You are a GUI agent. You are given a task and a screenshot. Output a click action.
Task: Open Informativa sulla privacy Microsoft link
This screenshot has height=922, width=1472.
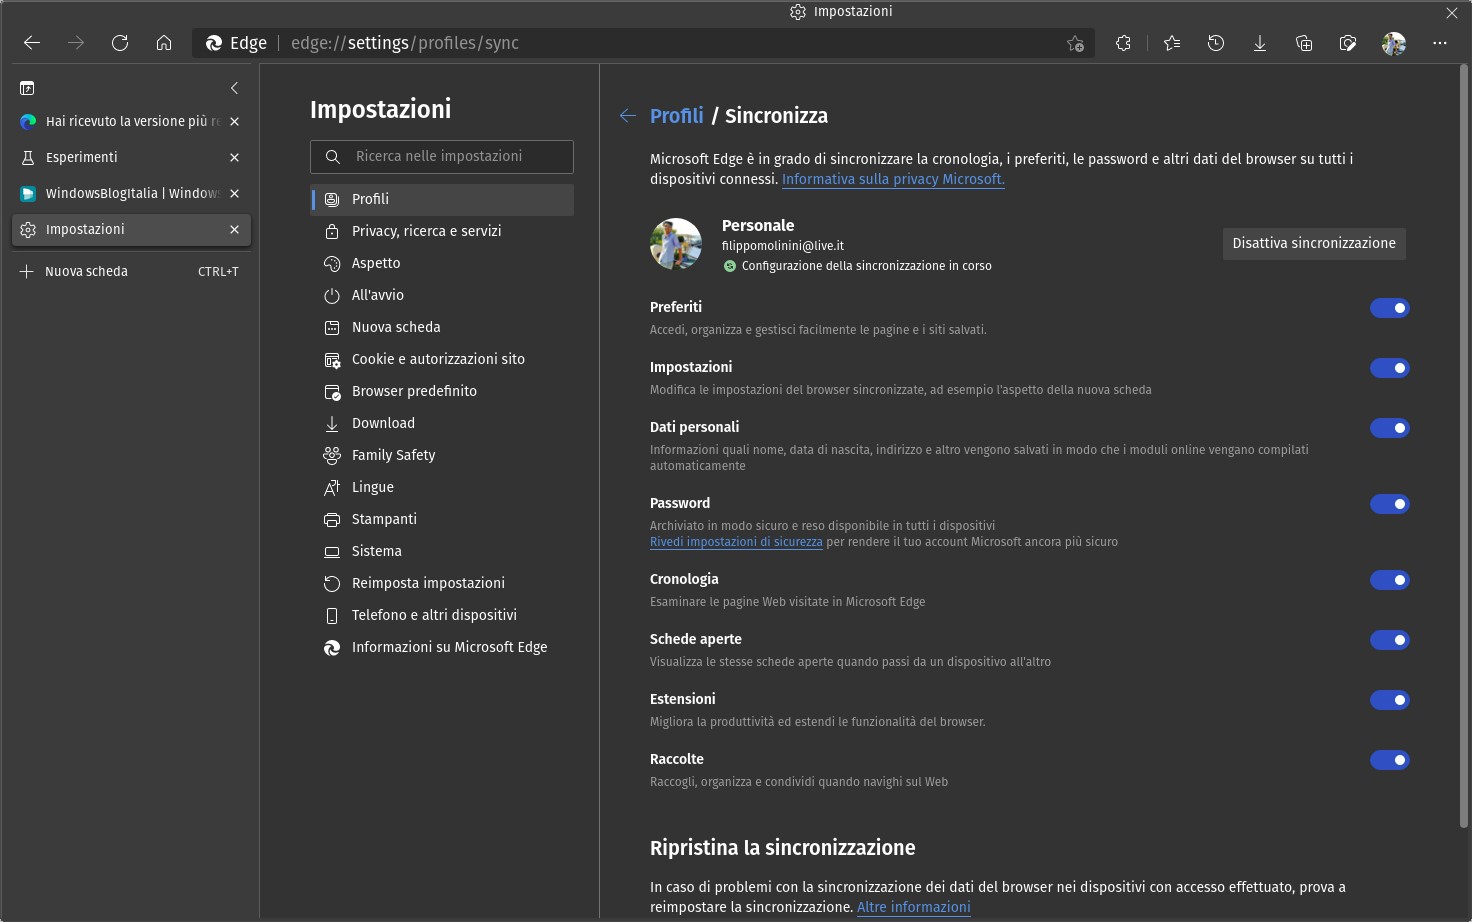893,179
